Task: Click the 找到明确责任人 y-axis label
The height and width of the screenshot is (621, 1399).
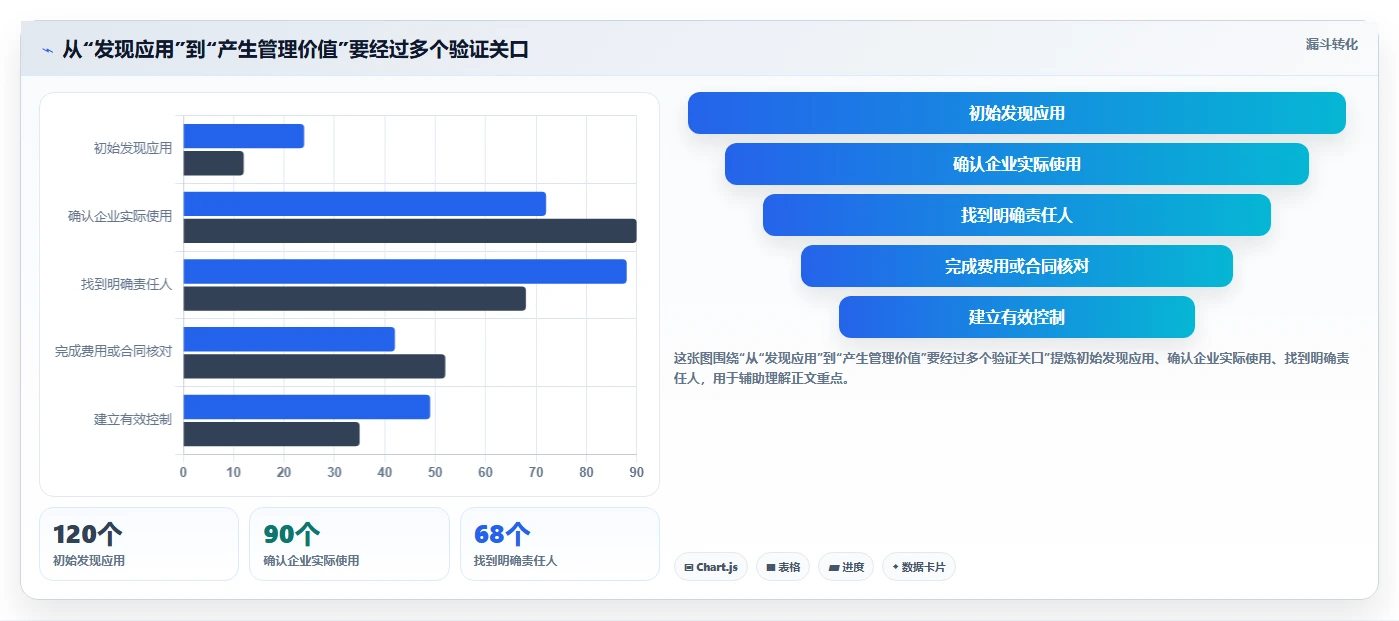Action: pos(127,284)
